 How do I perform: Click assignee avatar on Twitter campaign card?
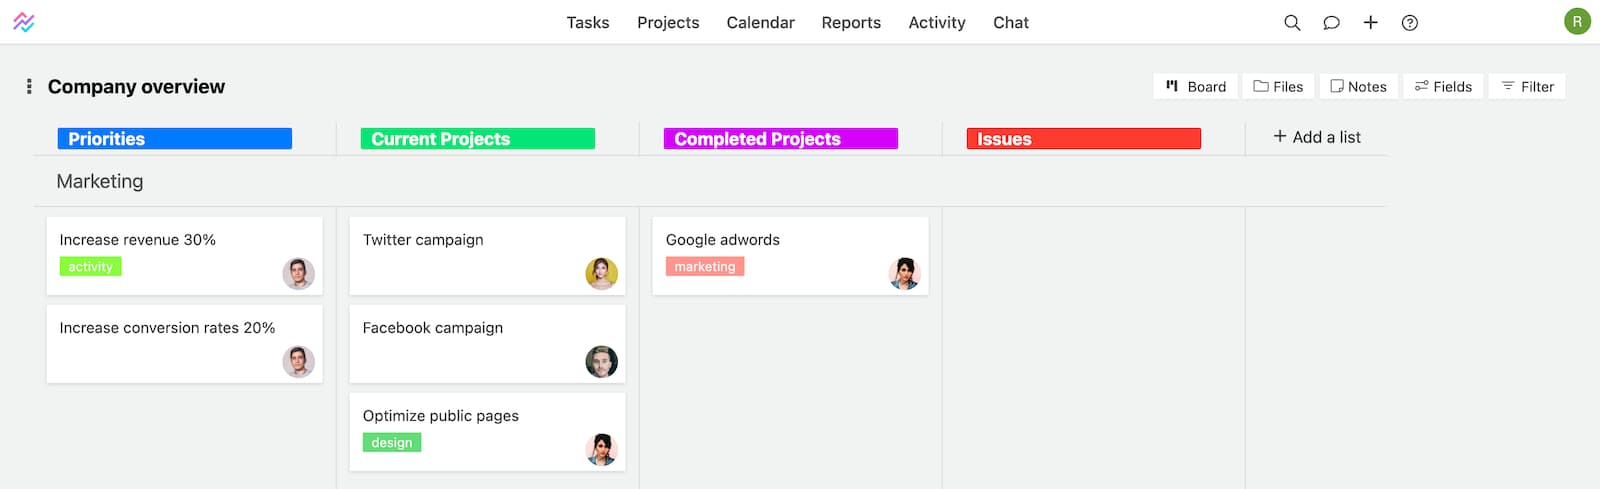click(x=601, y=273)
